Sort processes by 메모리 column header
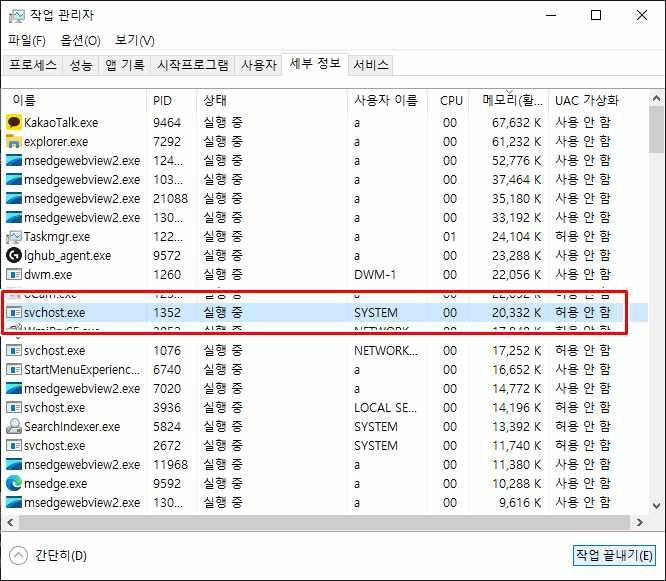This screenshot has width=666, height=581. click(x=512, y=100)
